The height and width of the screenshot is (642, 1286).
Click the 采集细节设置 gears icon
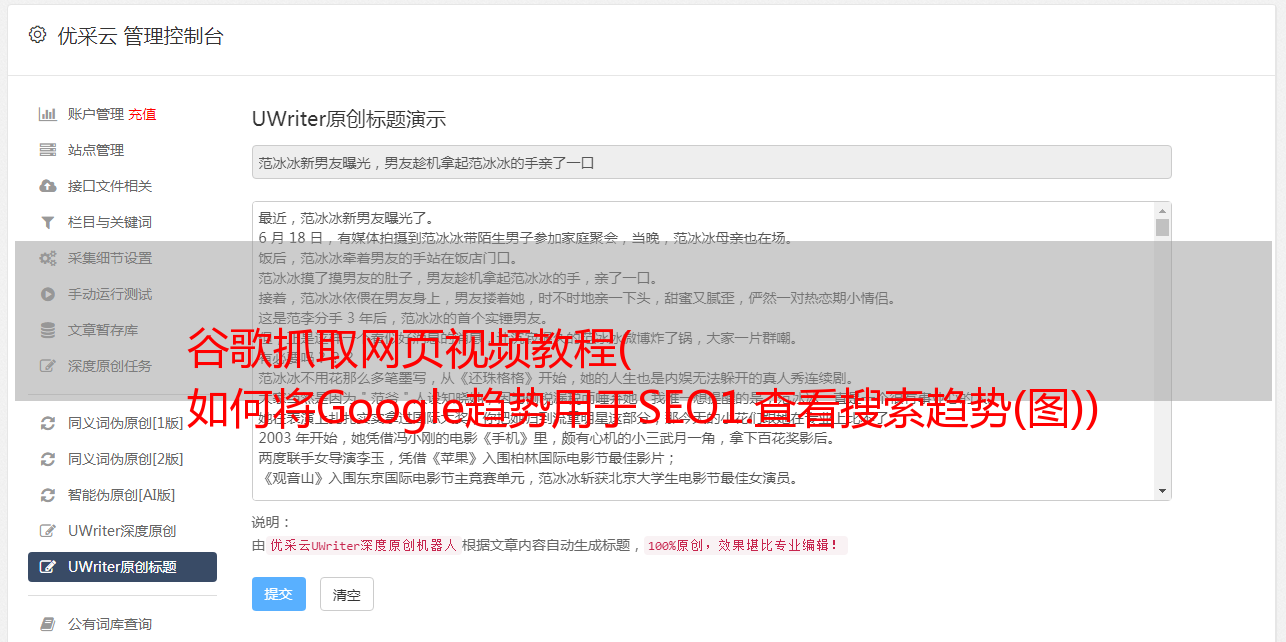[x=47, y=258]
